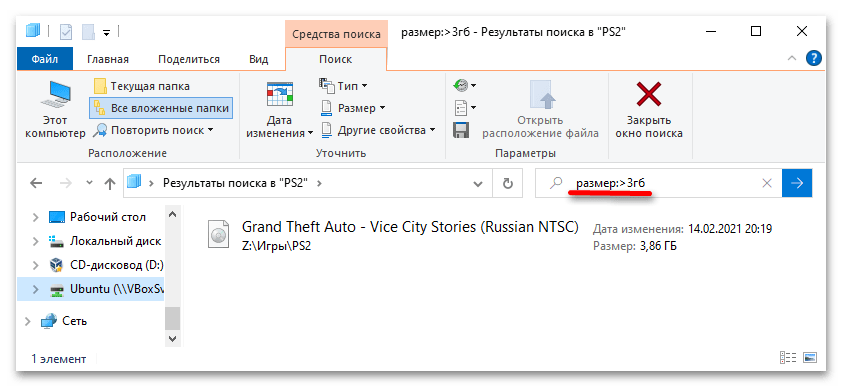The width and height of the screenshot is (842, 387).
Task: Click the navigation pane scrollbar thumb
Action: [x=172, y=318]
